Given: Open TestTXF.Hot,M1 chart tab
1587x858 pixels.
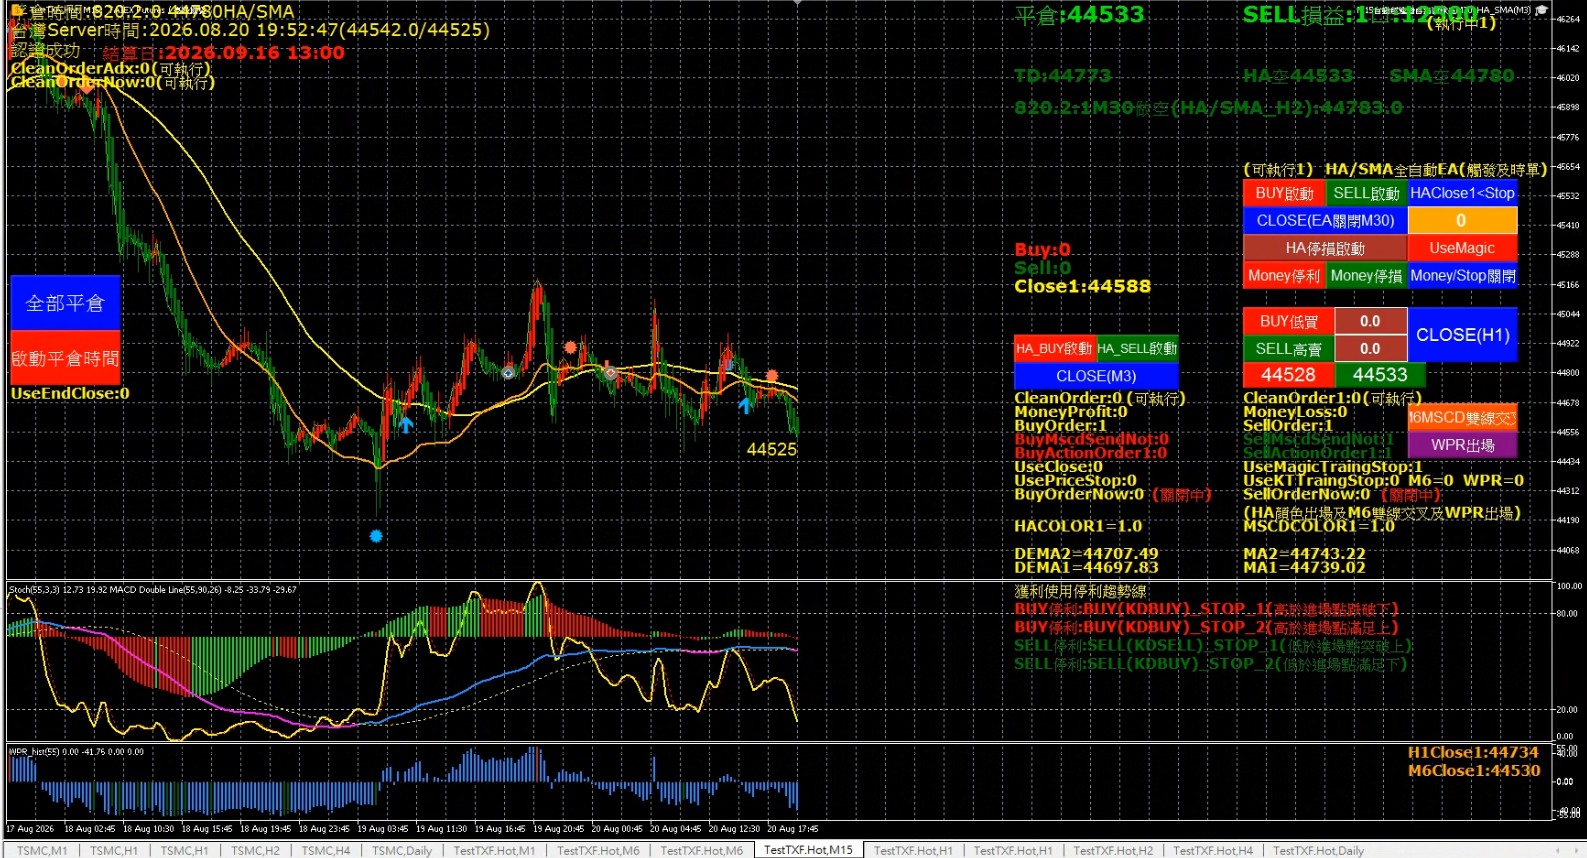Looking at the screenshot, I should [x=494, y=850].
